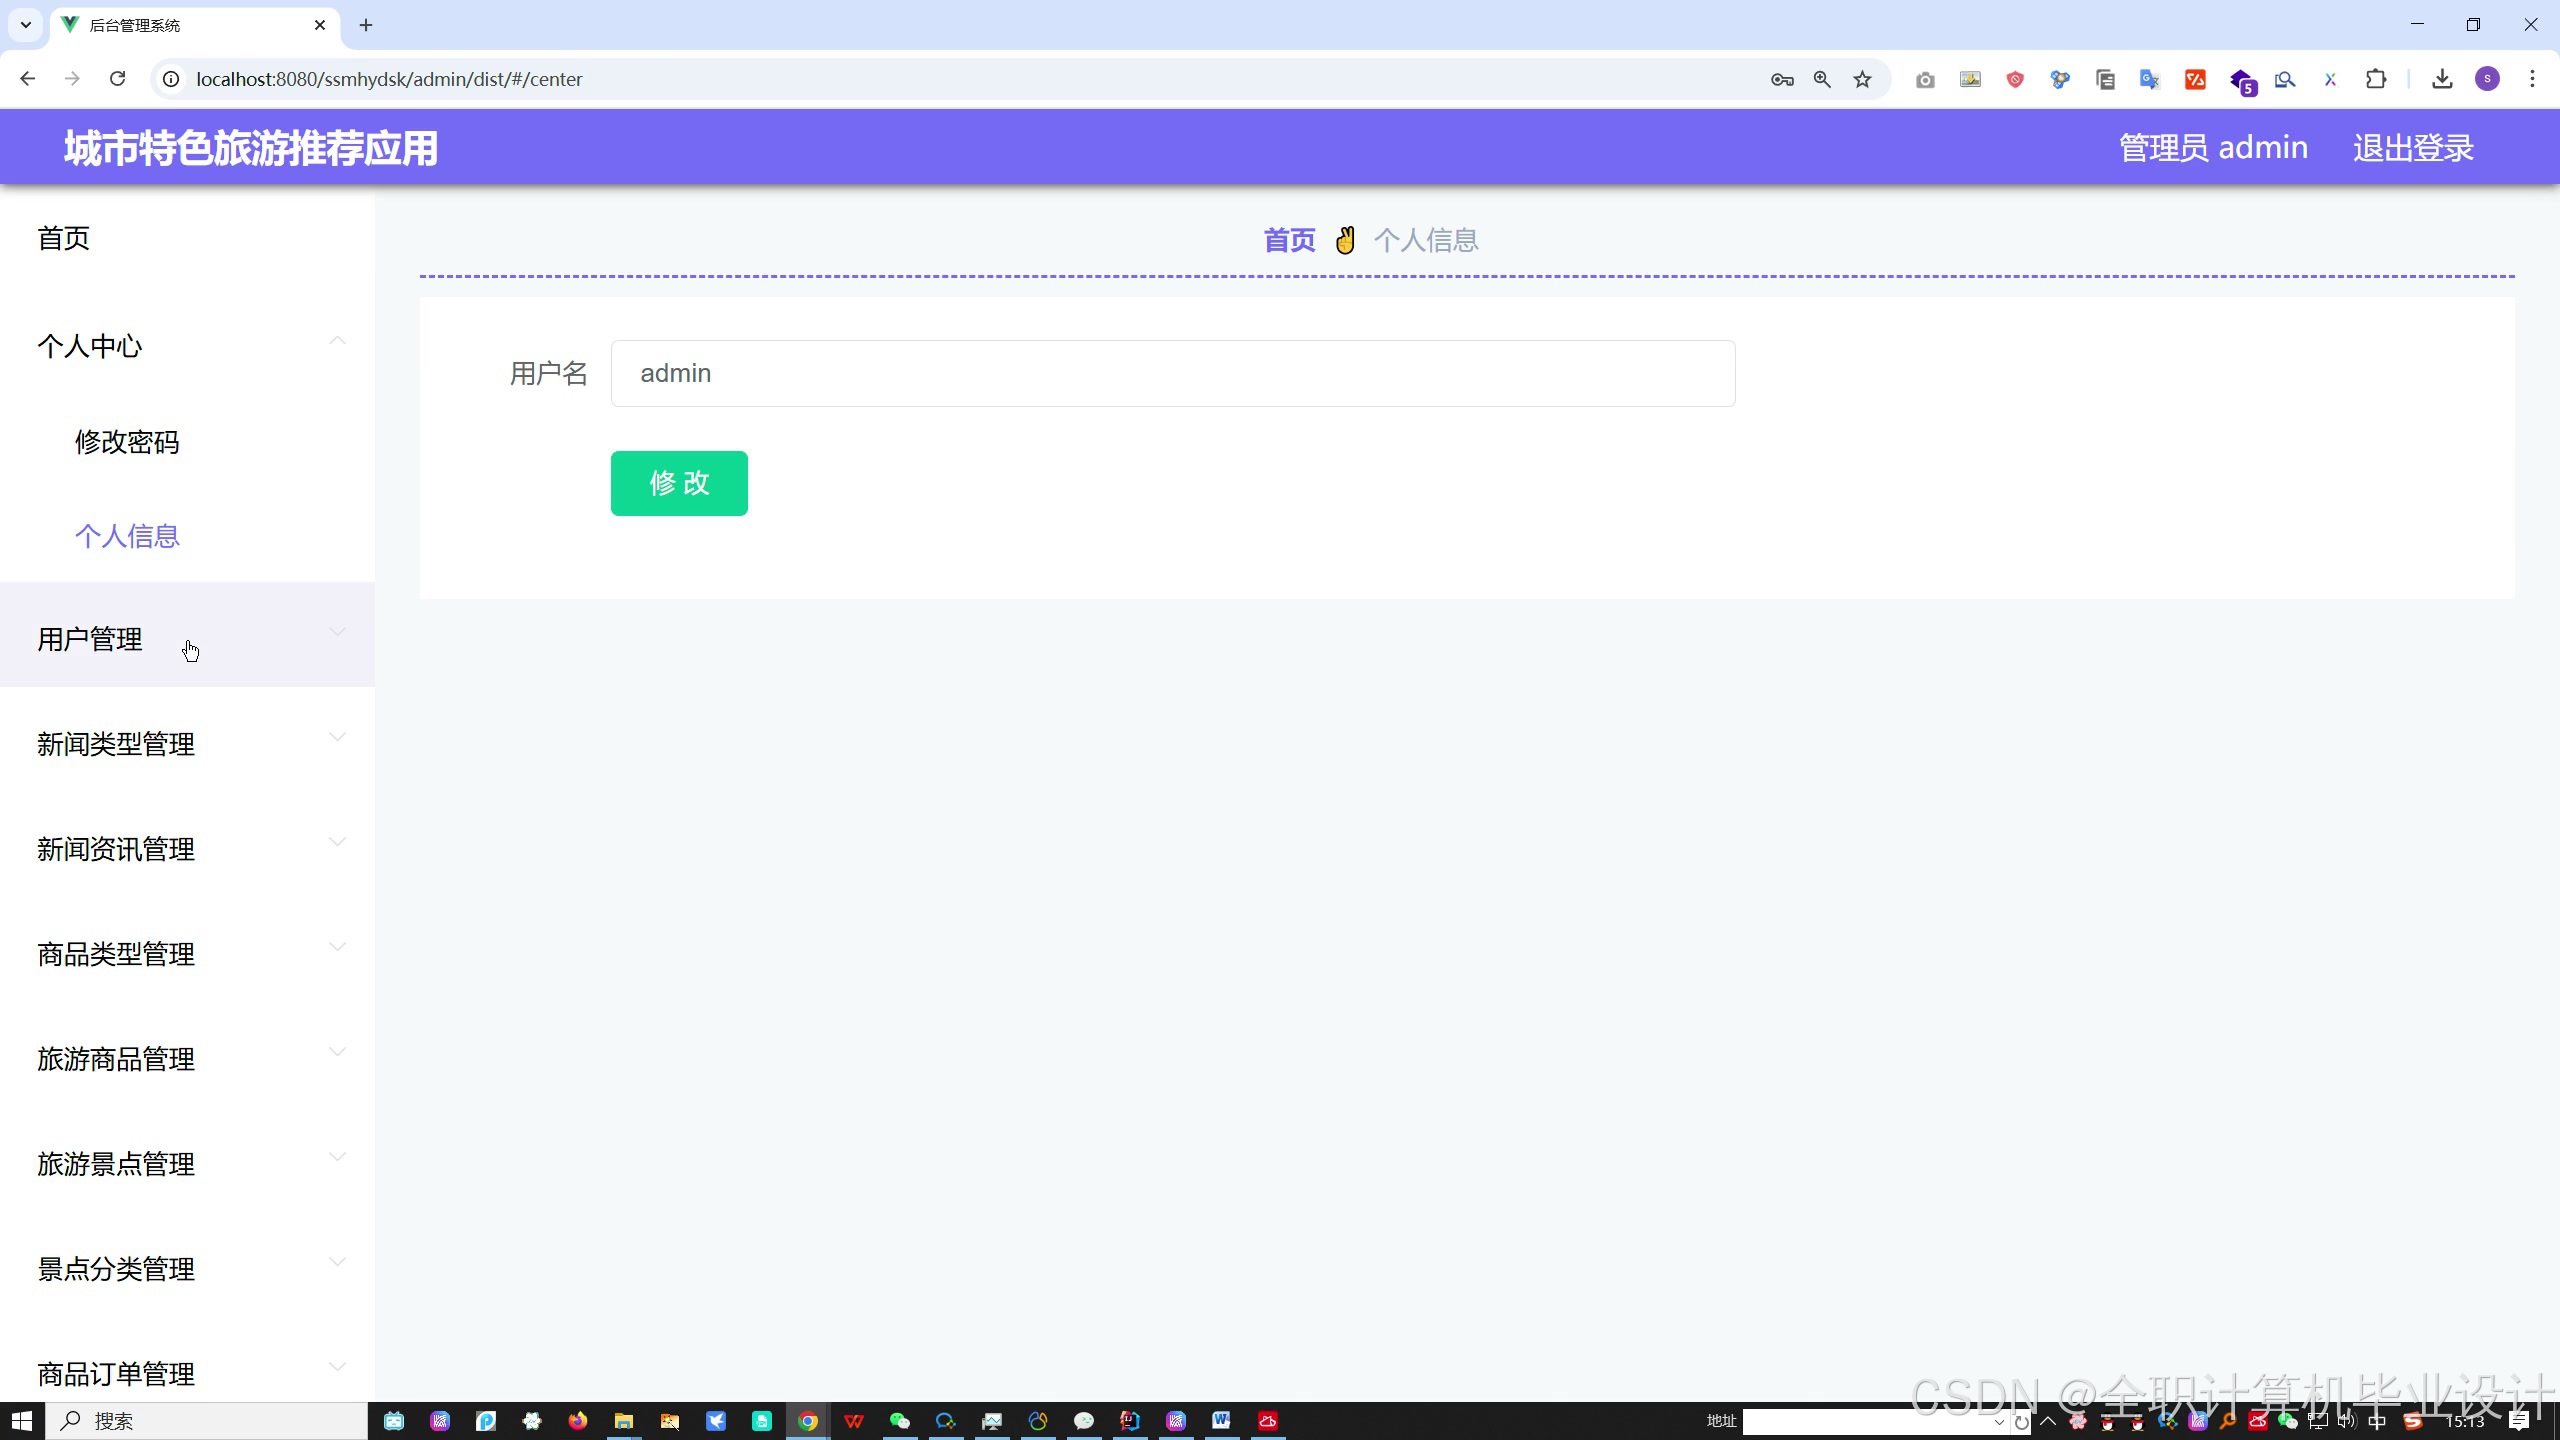The height and width of the screenshot is (1440, 2560).
Task: Select 修改密码 in the sidebar
Action: click(x=127, y=442)
